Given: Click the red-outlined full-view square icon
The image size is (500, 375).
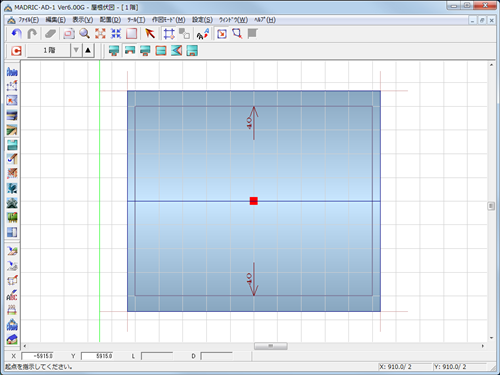Looking at the screenshot, I should pyautogui.click(x=132, y=34).
